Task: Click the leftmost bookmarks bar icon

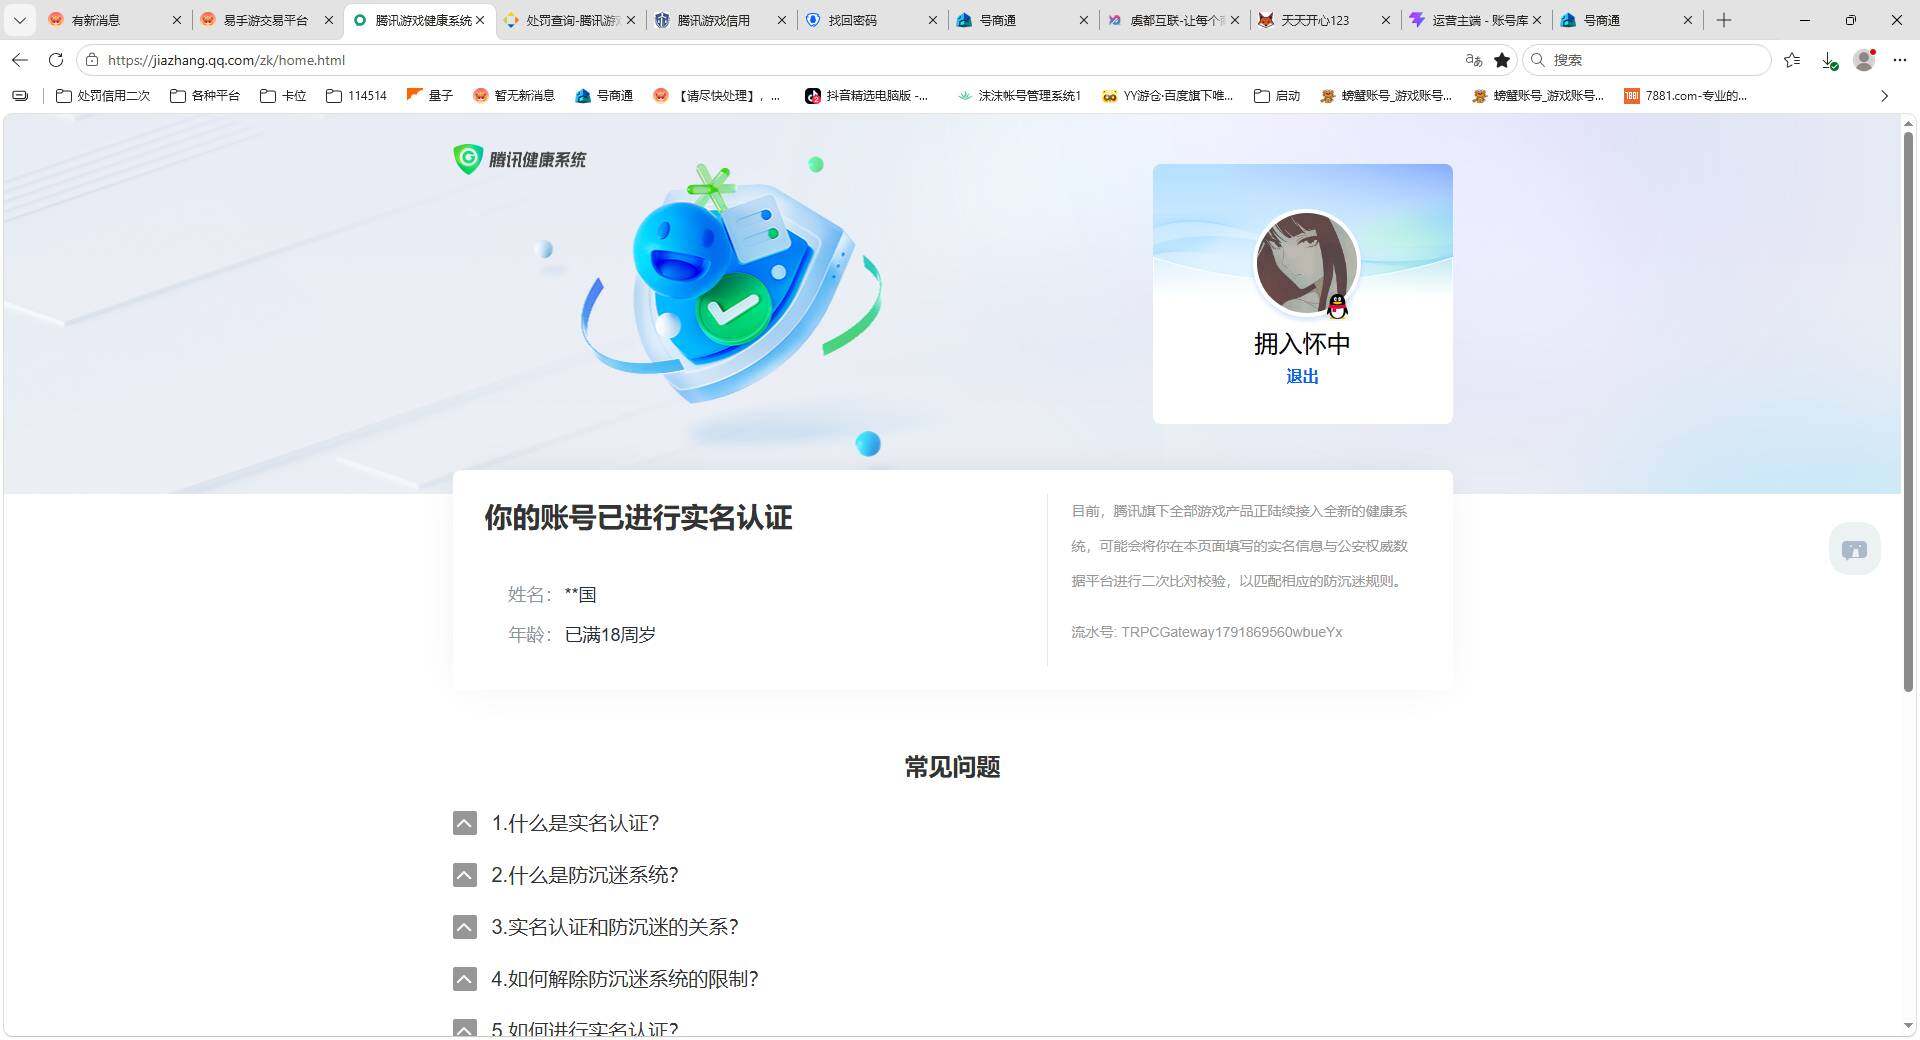Action: (x=20, y=96)
